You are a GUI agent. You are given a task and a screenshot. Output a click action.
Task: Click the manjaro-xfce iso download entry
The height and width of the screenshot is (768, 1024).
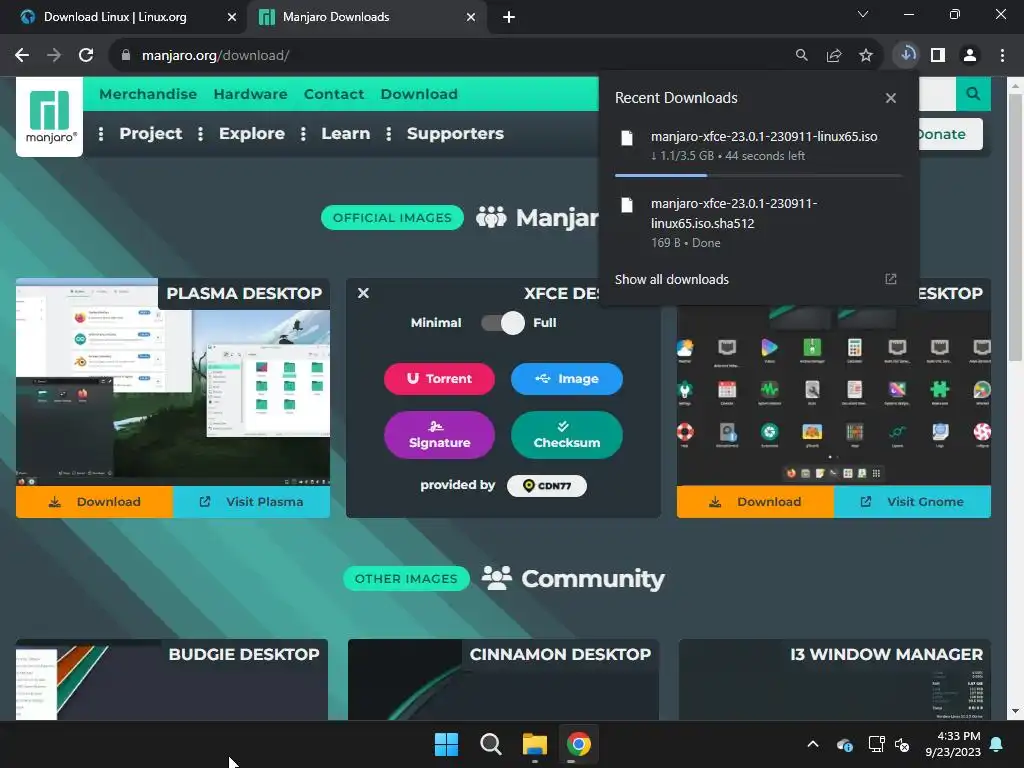(x=758, y=146)
